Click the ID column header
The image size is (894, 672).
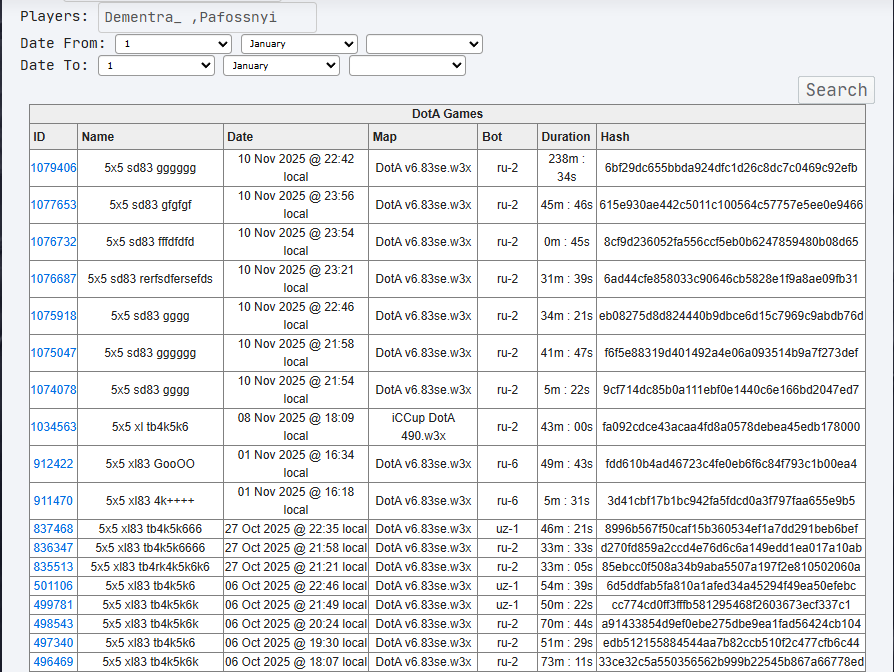54,137
